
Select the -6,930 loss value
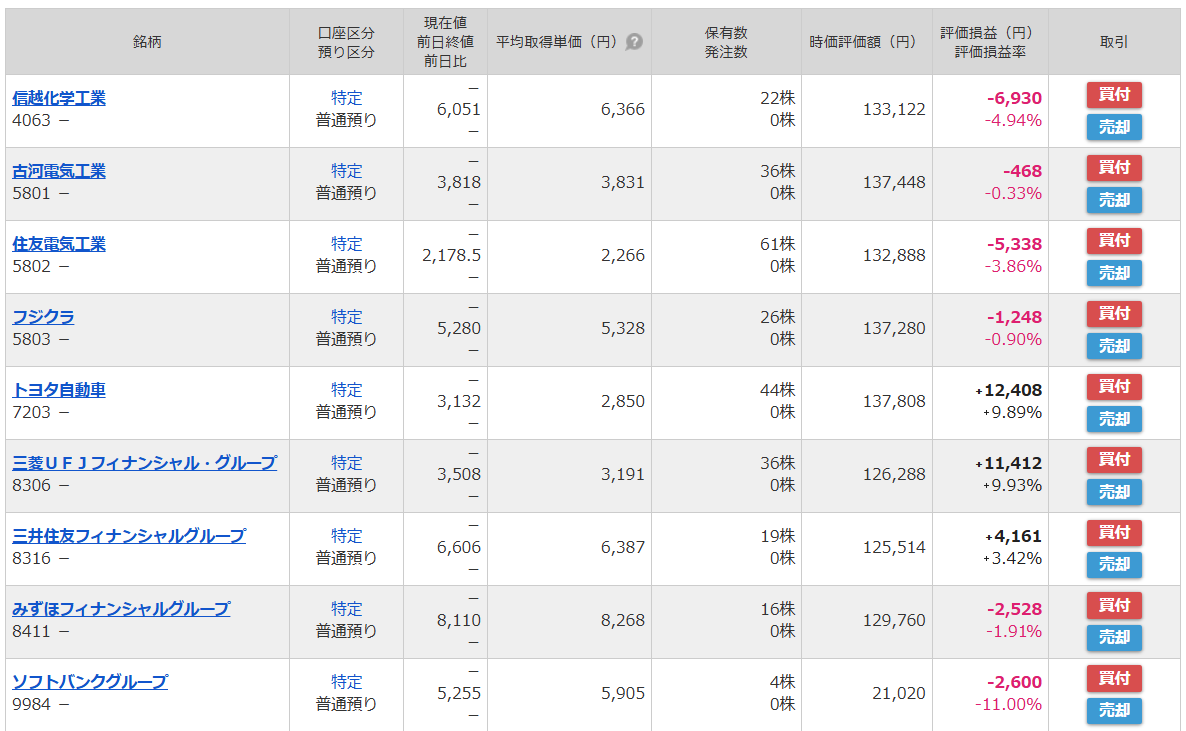1014,98
